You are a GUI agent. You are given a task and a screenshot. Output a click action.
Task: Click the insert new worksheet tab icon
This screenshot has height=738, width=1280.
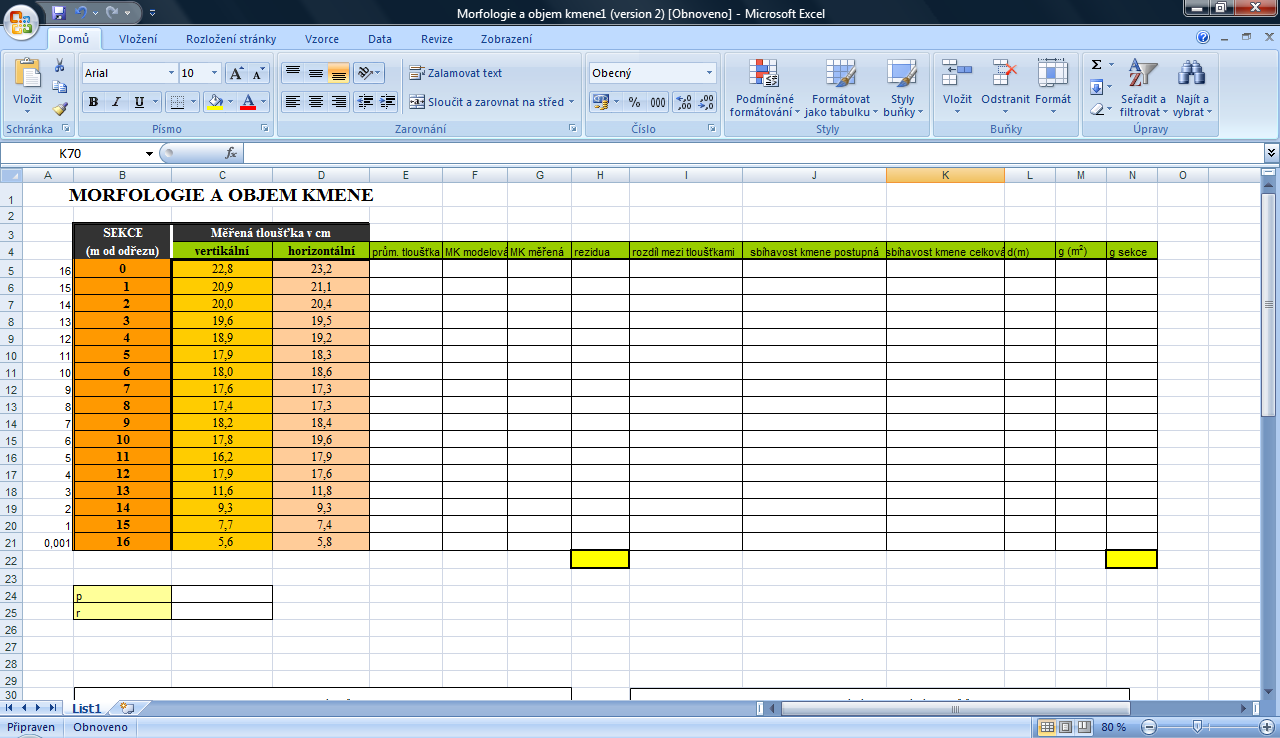click(x=126, y=708)
